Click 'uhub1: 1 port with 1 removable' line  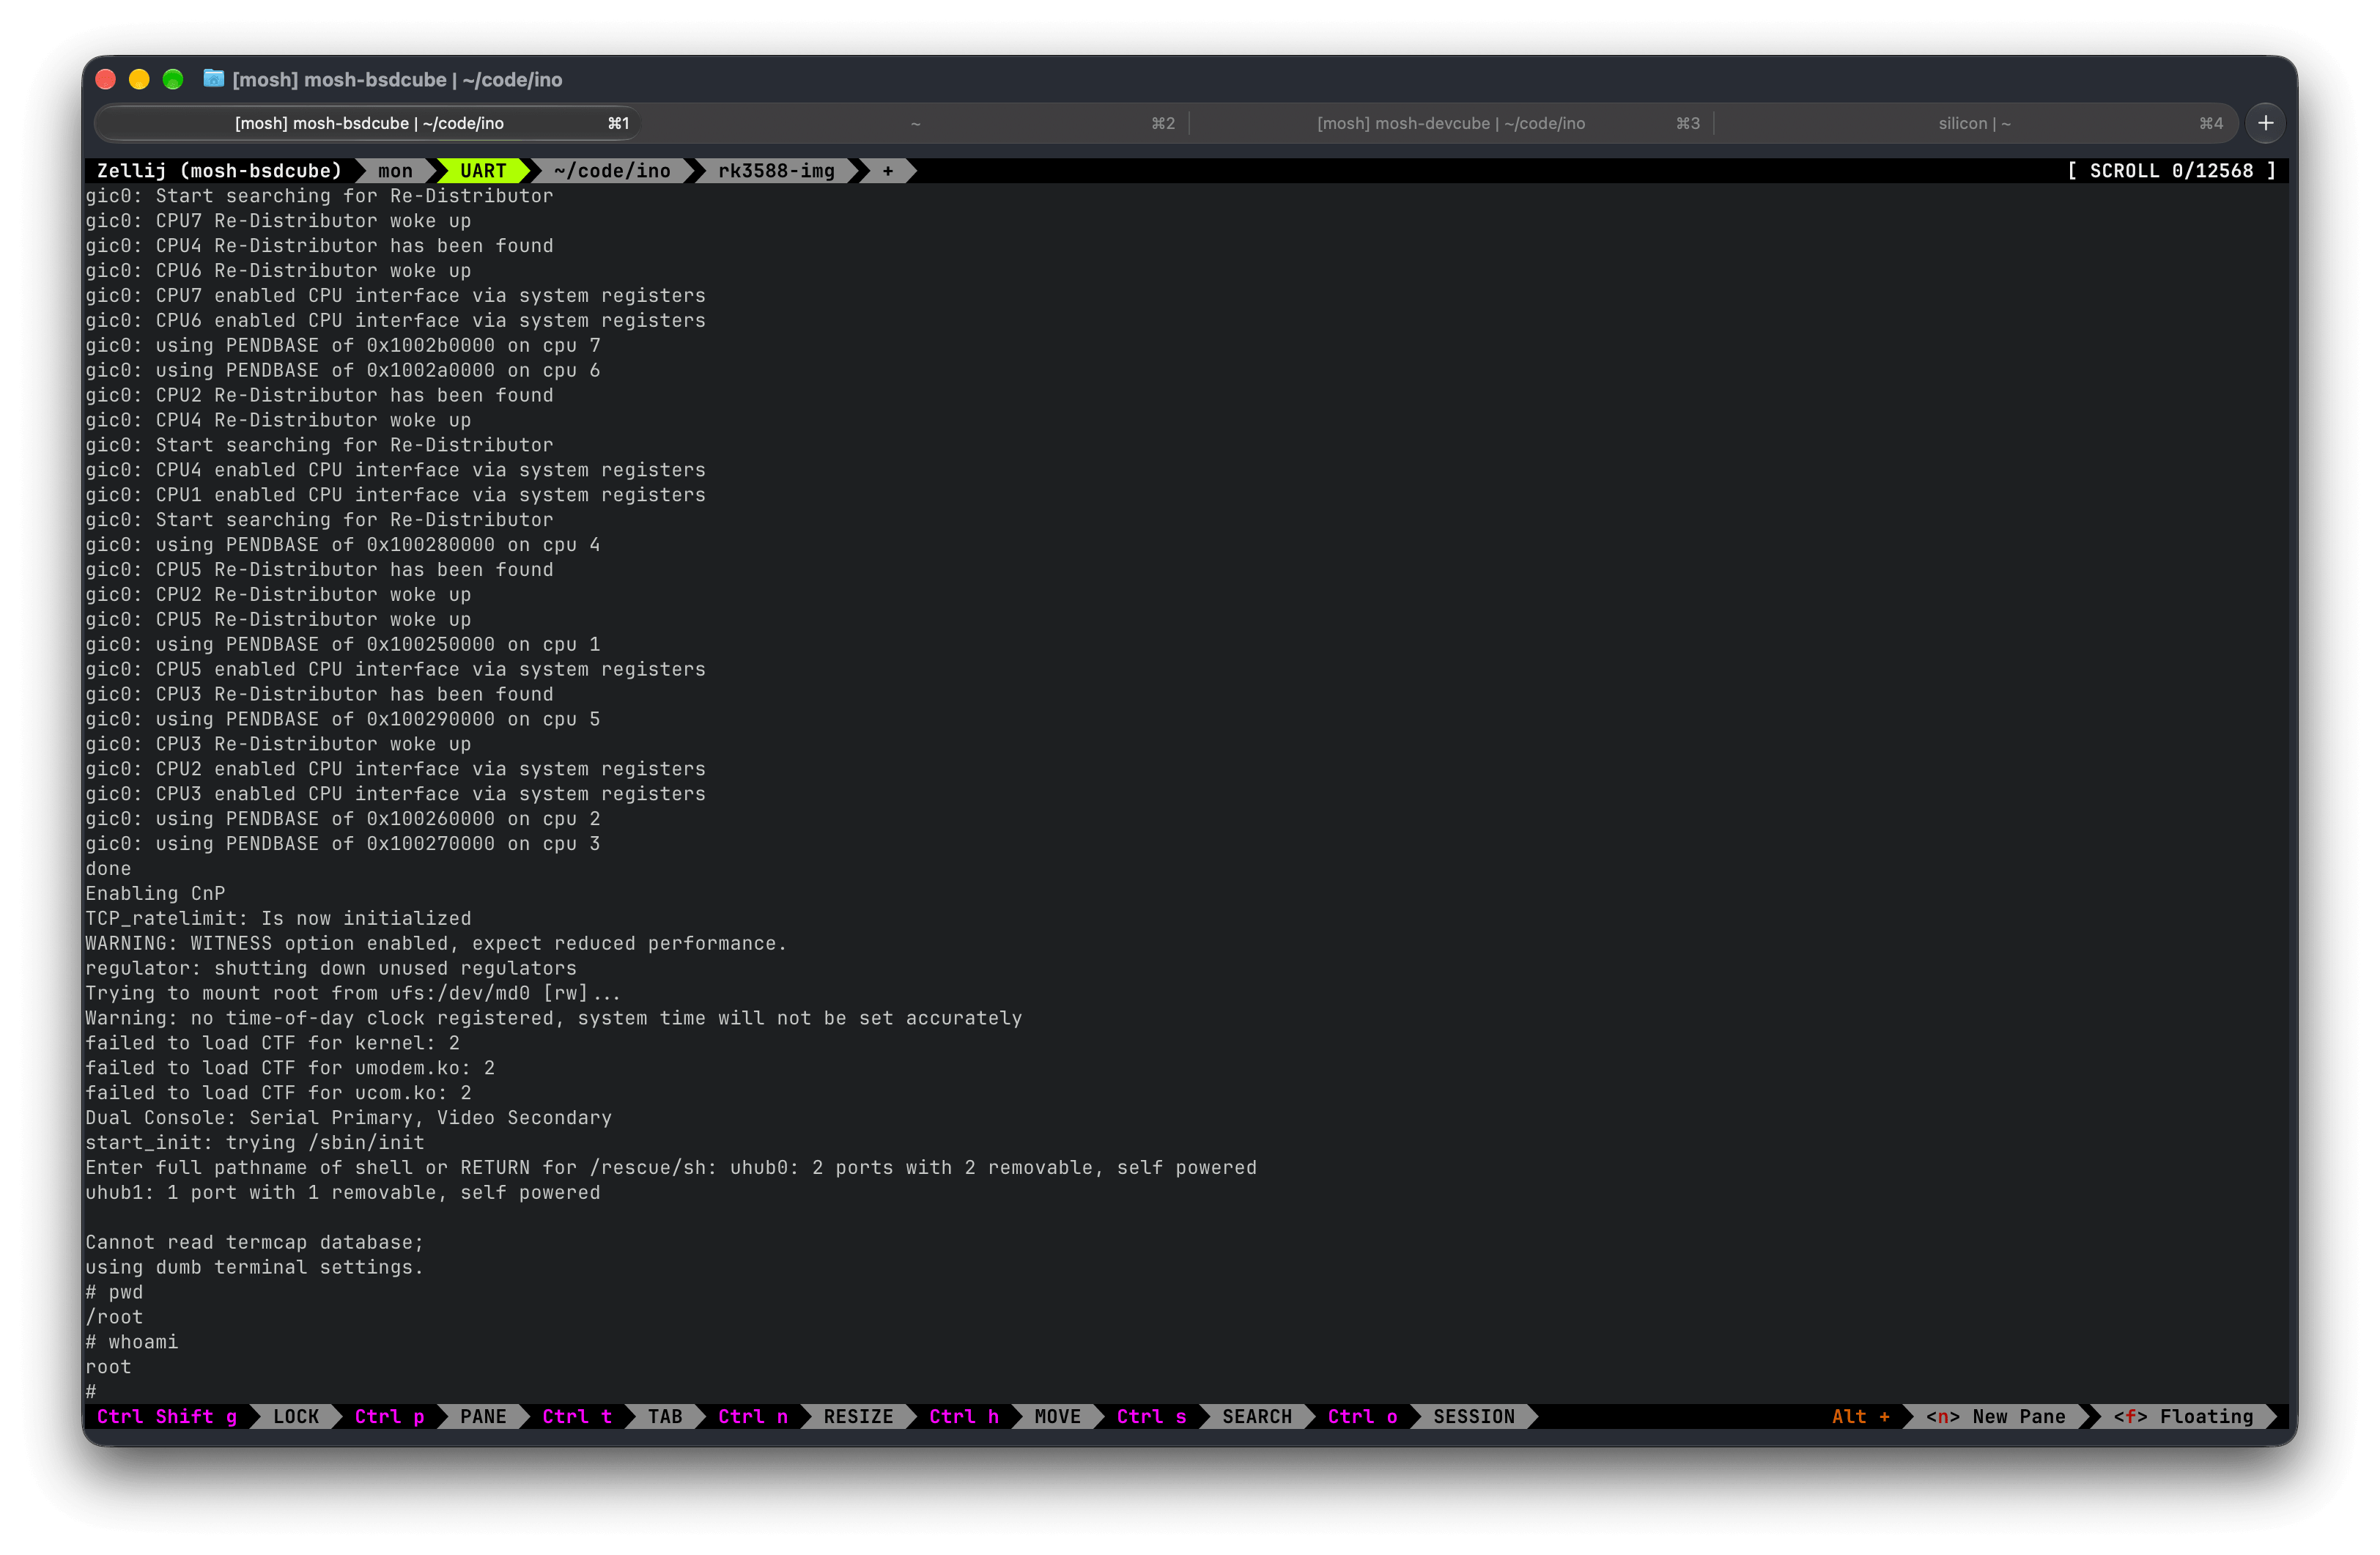[343, 1192]
